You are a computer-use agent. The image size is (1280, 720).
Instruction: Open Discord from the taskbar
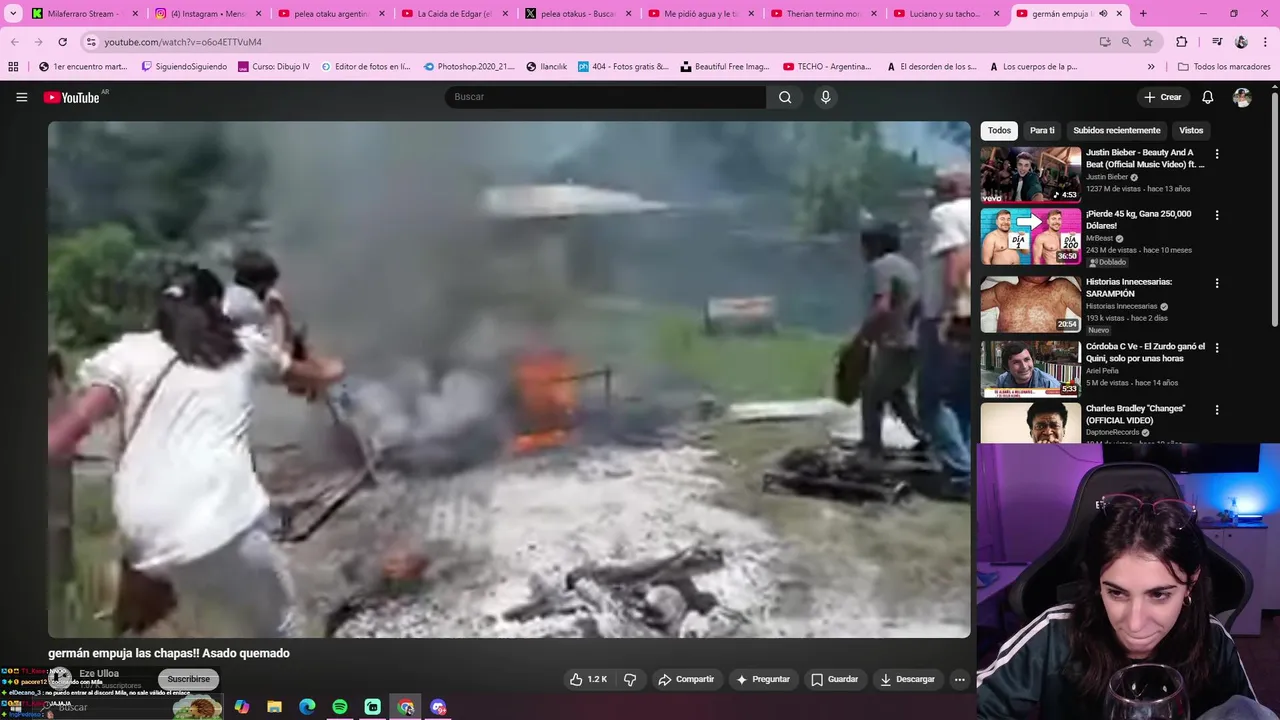click(x=438, y=707)
